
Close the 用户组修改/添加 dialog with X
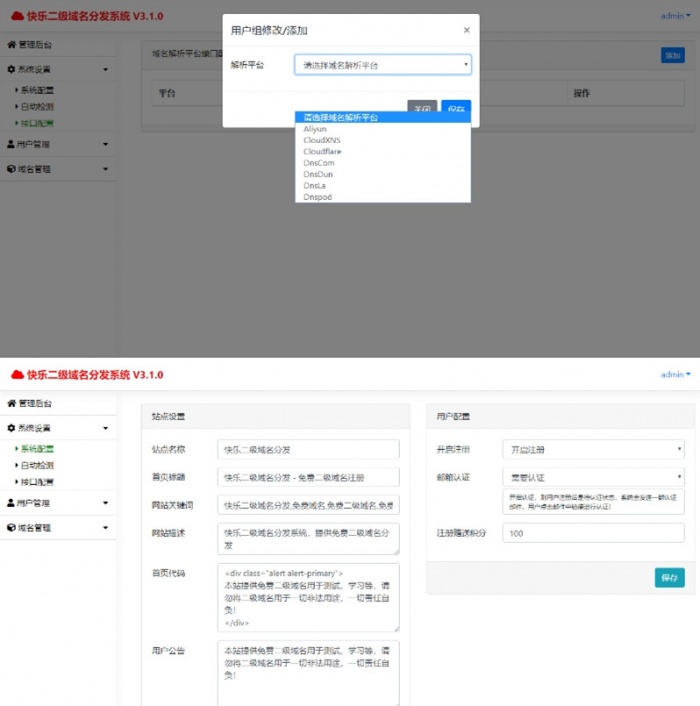(x=466, y=30)
